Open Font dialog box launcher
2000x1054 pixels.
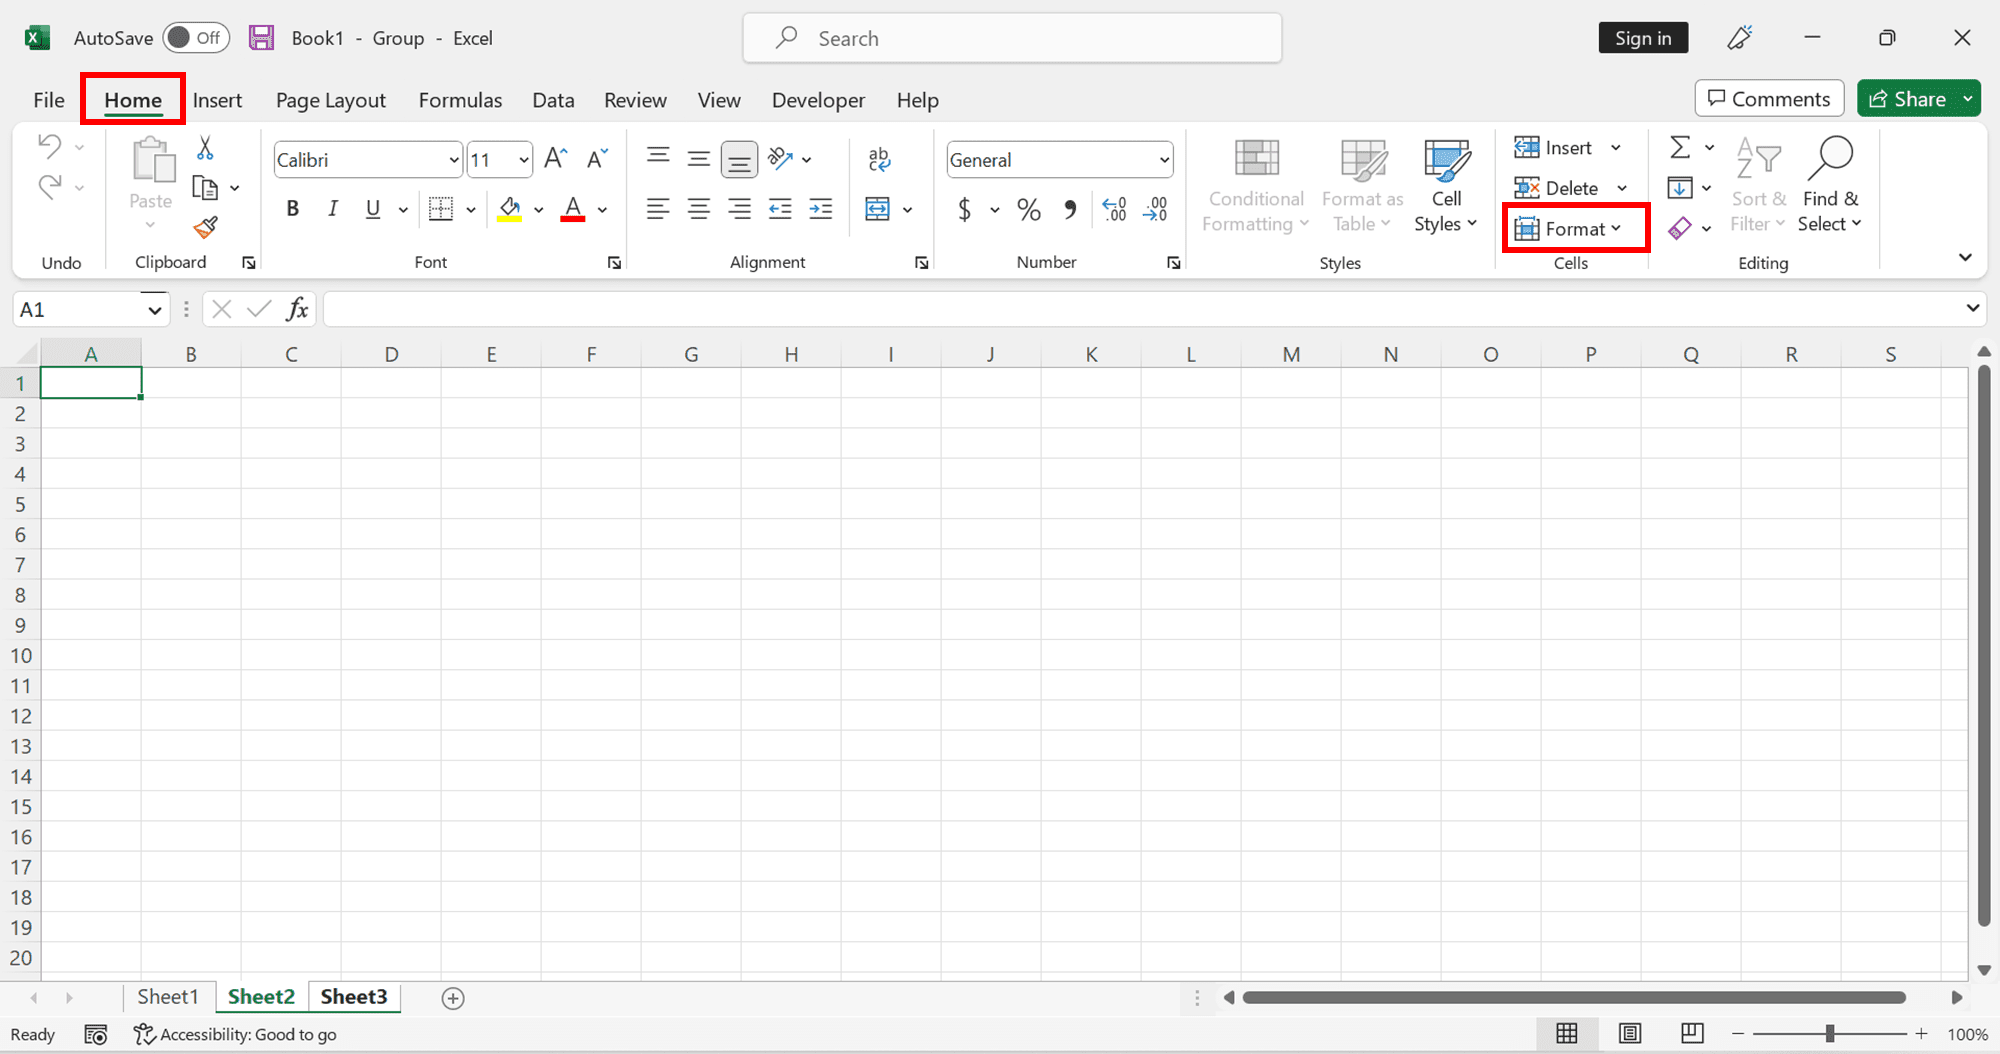point(614,263)
